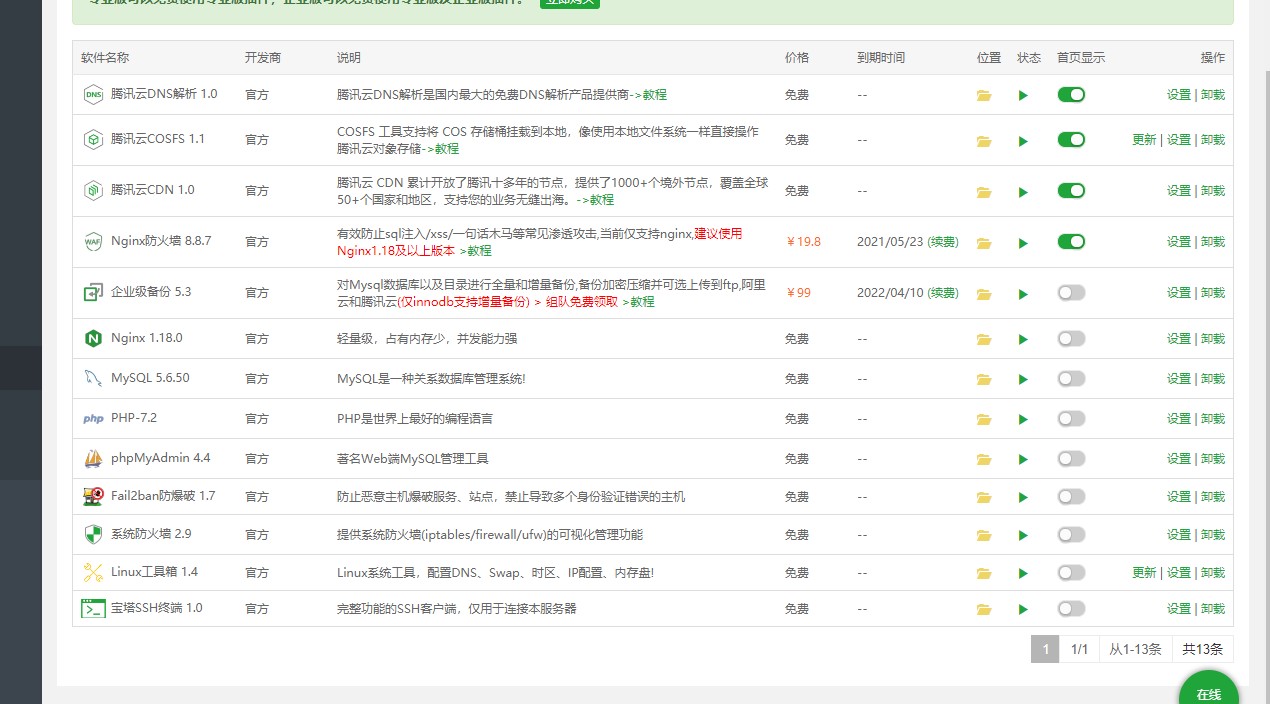Click the 到期时间 column header

coord(881,58)
